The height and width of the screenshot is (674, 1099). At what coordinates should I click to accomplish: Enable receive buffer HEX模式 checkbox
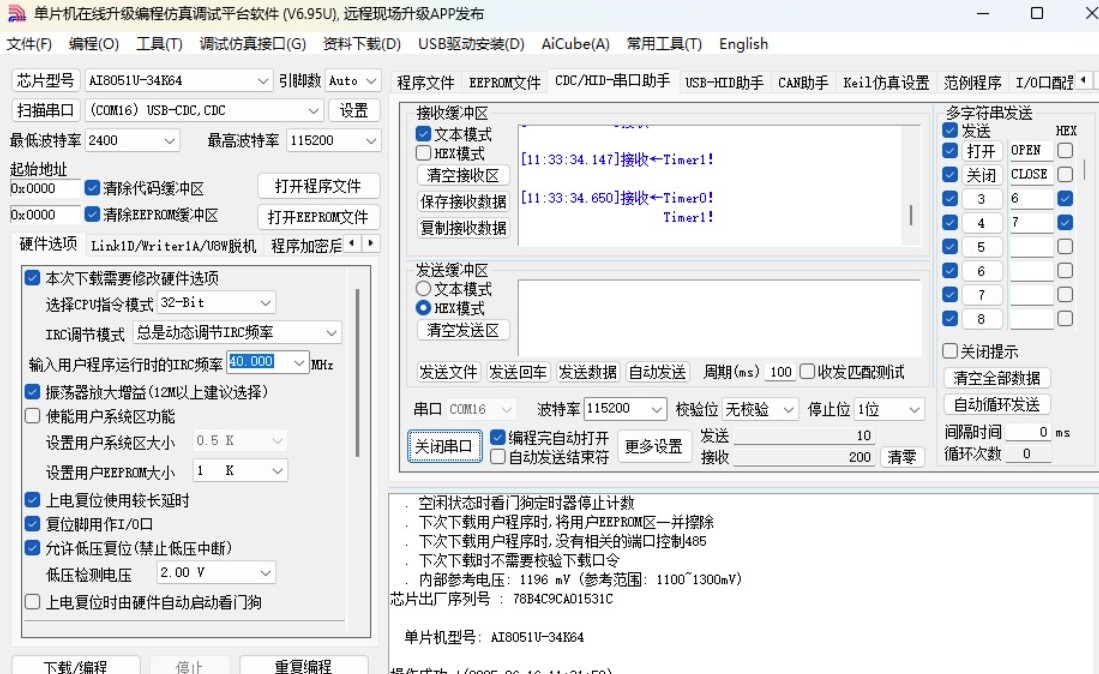[423, 153]
